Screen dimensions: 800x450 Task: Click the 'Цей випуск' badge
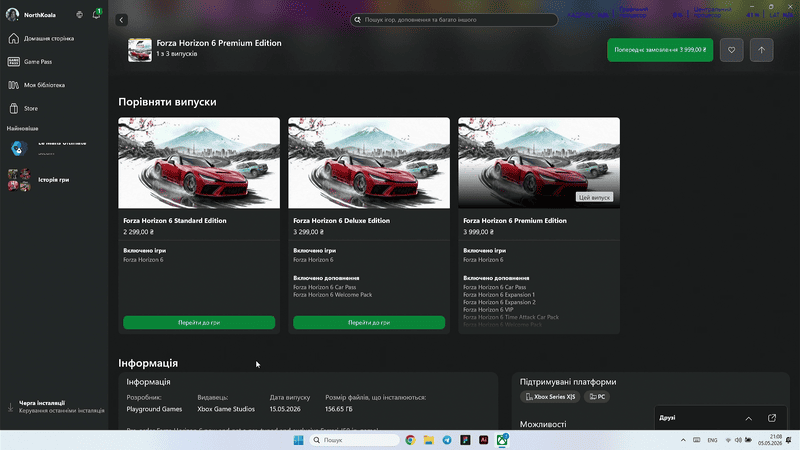[594, 197]
